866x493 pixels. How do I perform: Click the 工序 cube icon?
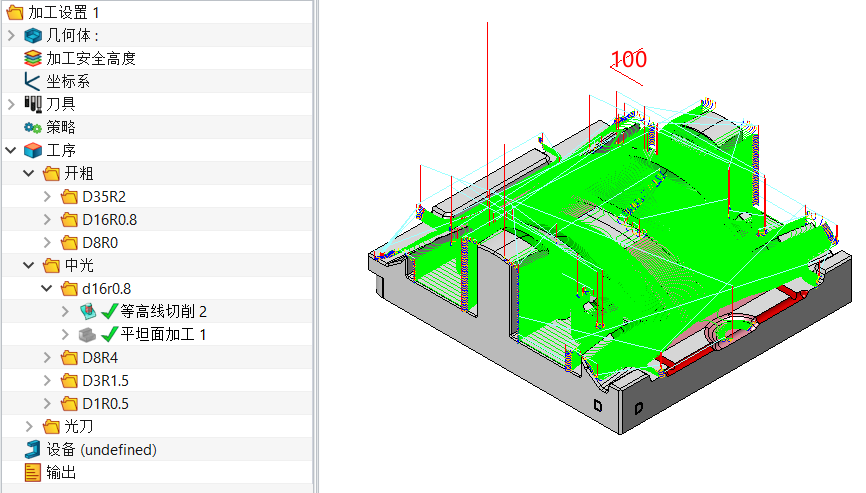tap(33, 150)
